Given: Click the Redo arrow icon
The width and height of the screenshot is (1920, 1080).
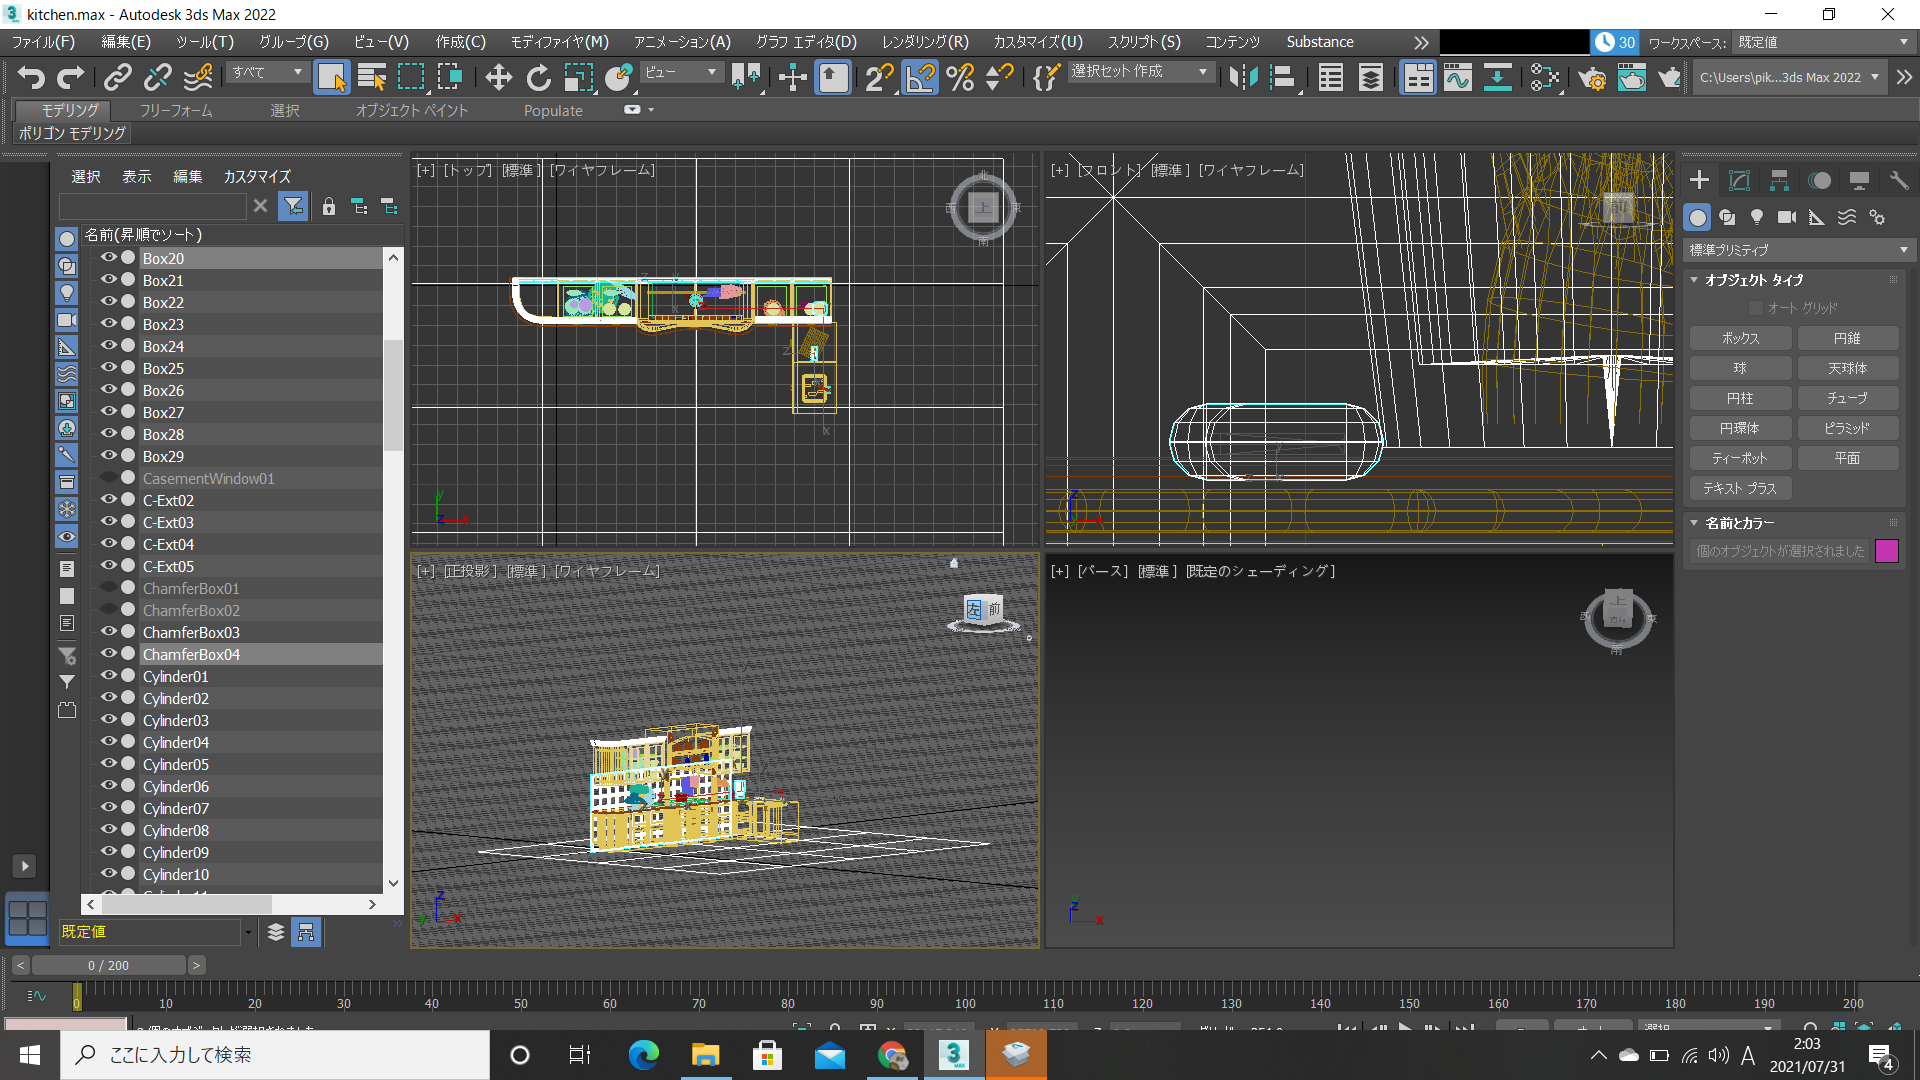Looking at the screenshot, I should click(70, 77).
